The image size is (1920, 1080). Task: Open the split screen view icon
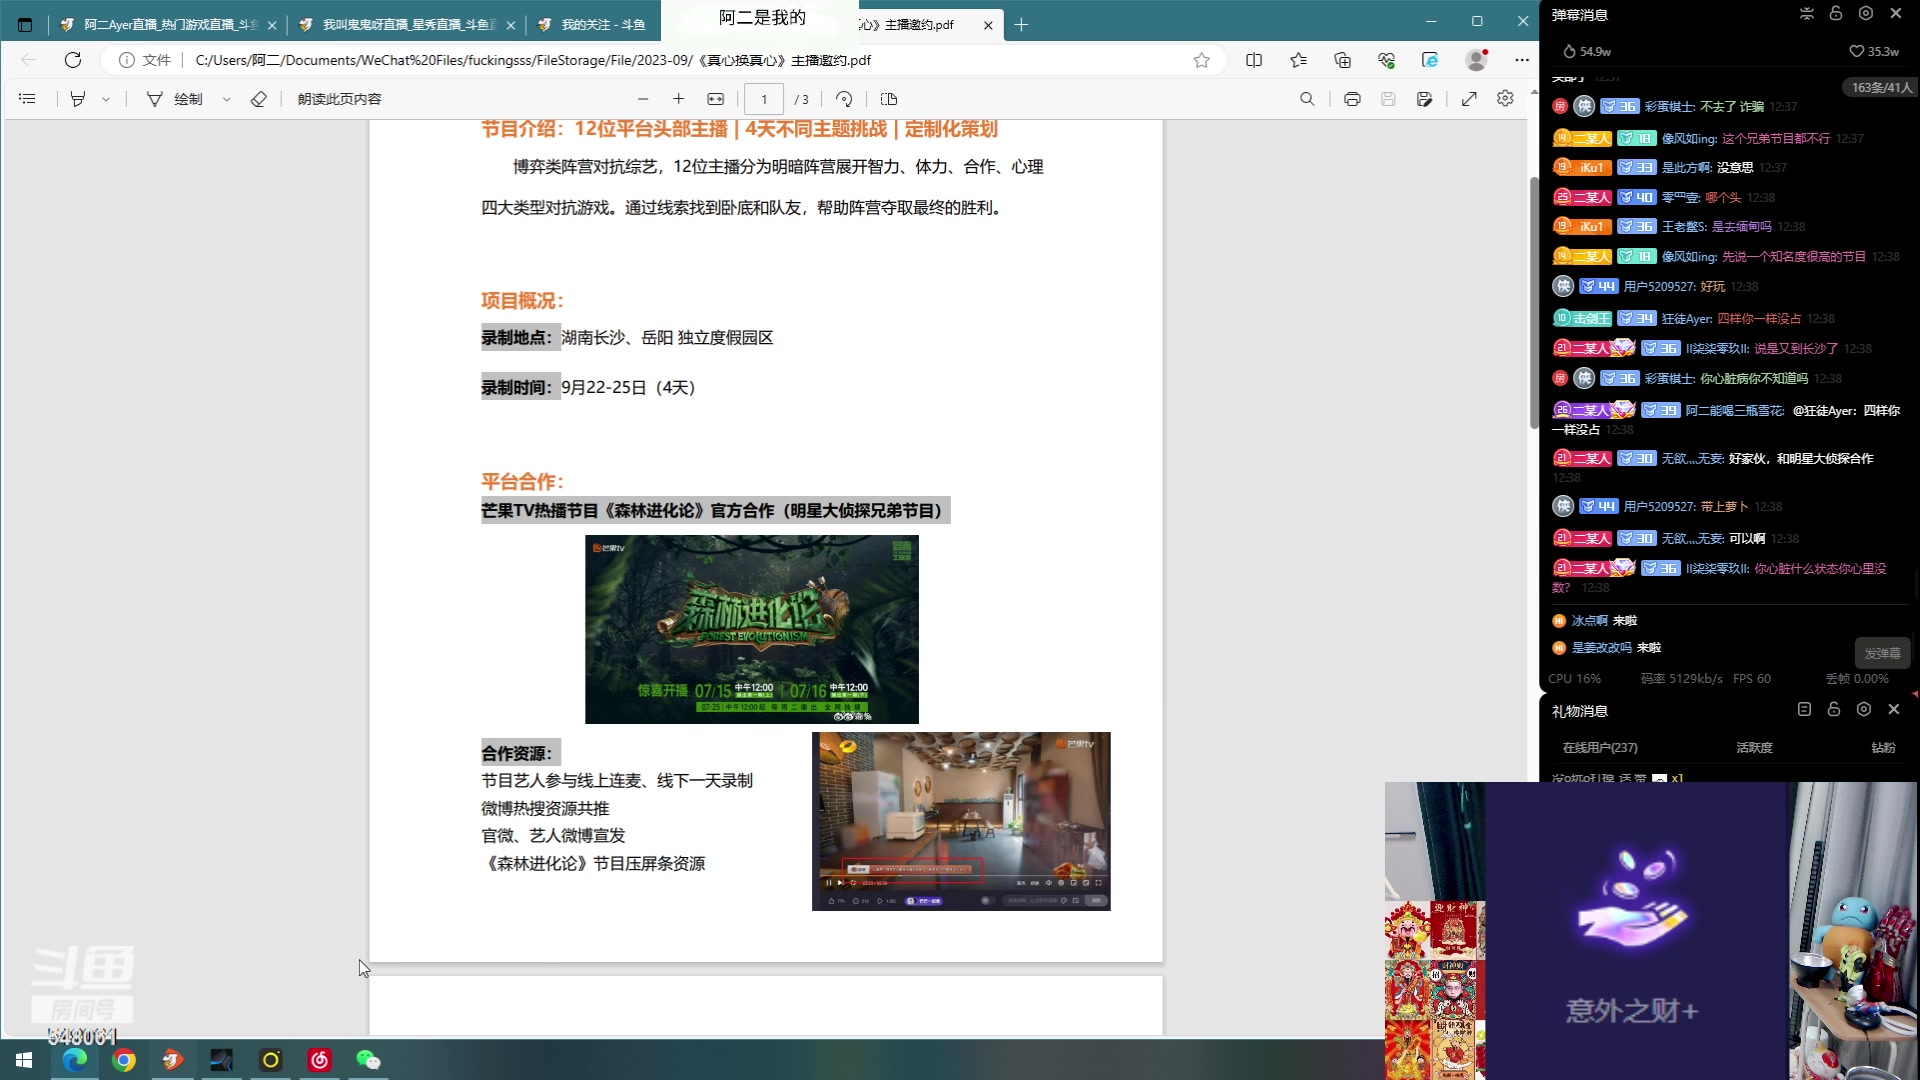point(1254,60)
